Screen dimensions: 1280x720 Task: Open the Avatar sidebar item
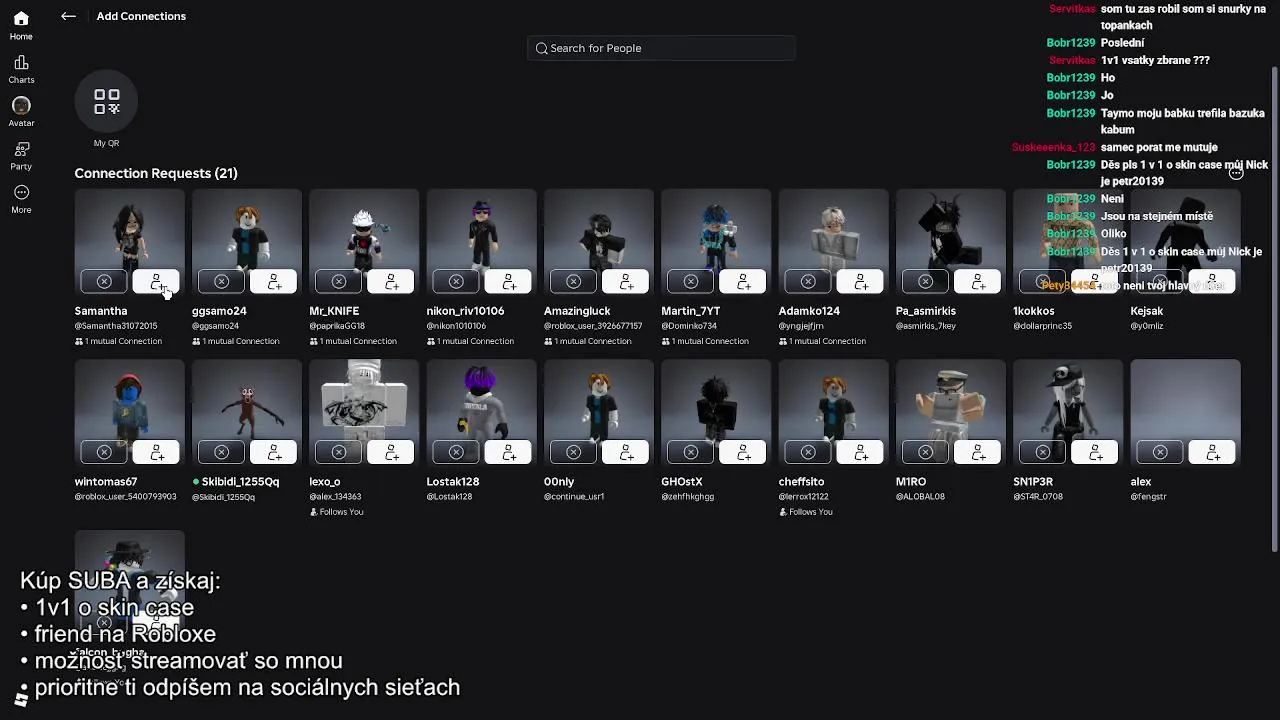(x=21, y=112)
